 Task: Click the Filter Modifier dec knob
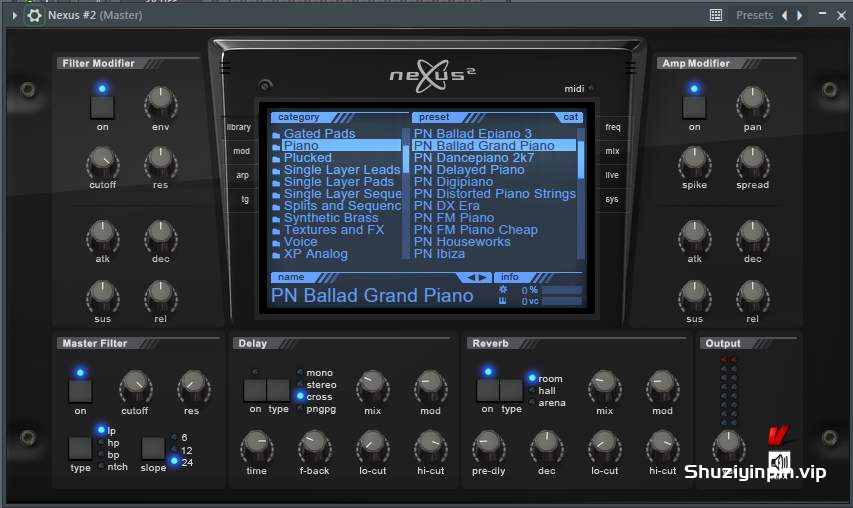[x=160, y=236]
